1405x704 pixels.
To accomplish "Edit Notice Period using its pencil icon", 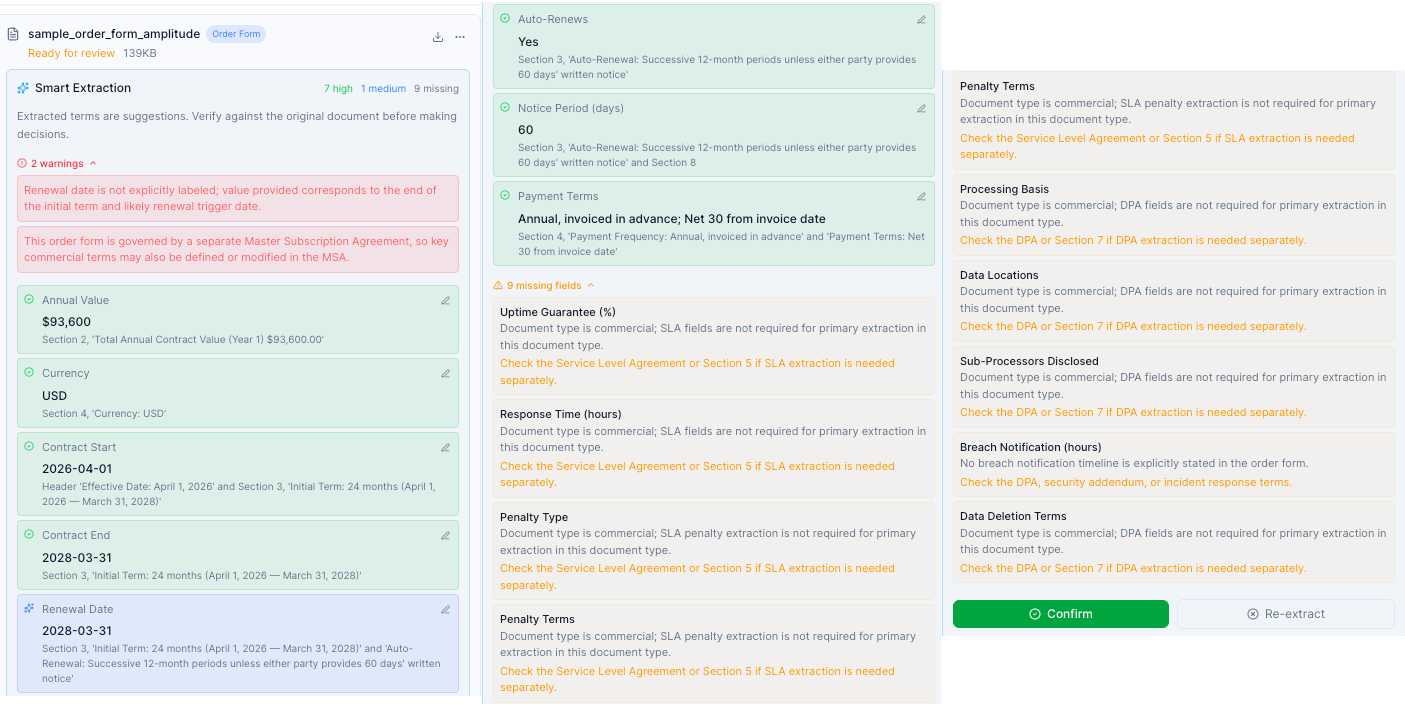I will pos(921,107).
